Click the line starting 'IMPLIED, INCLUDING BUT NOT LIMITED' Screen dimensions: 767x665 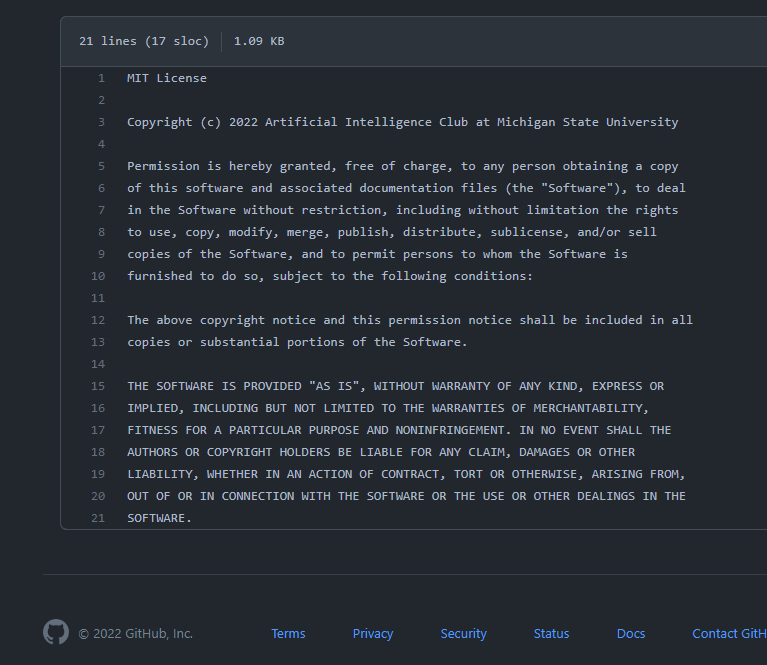coord(388,408)
